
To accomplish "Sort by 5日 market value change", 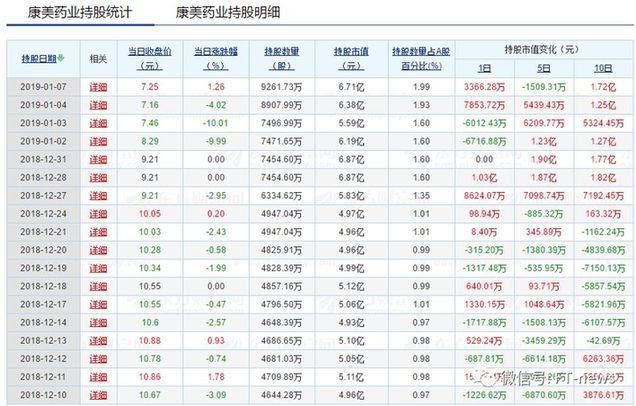I will (x=544, y=68).
